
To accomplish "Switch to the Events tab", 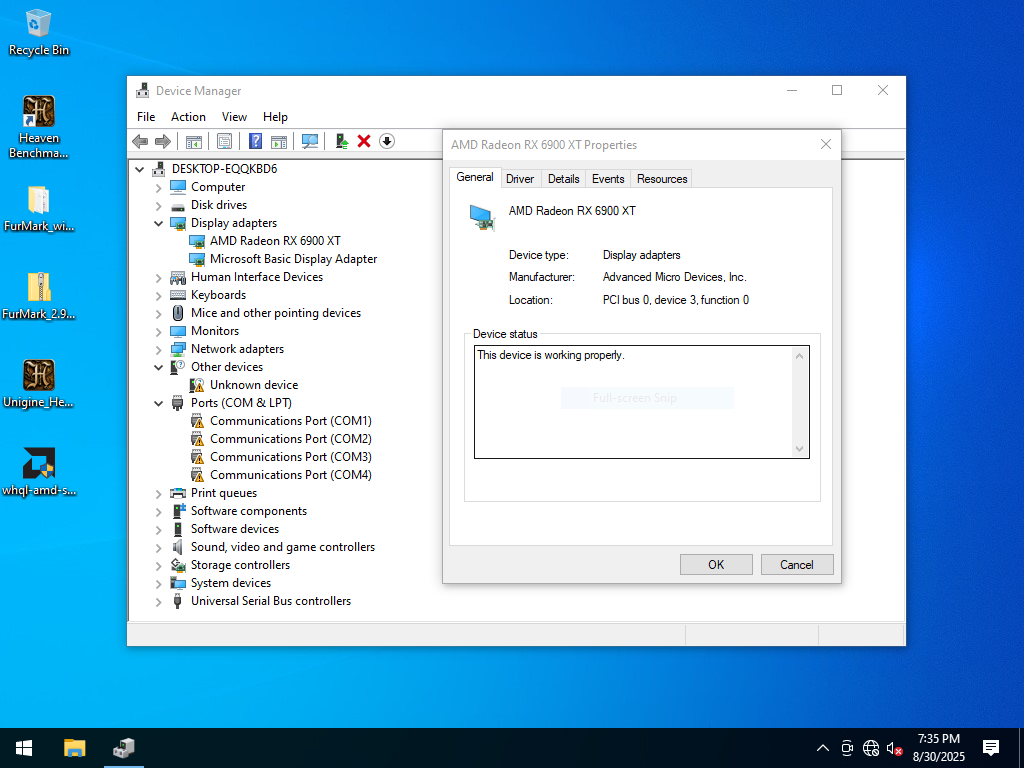I will point(608,179).
